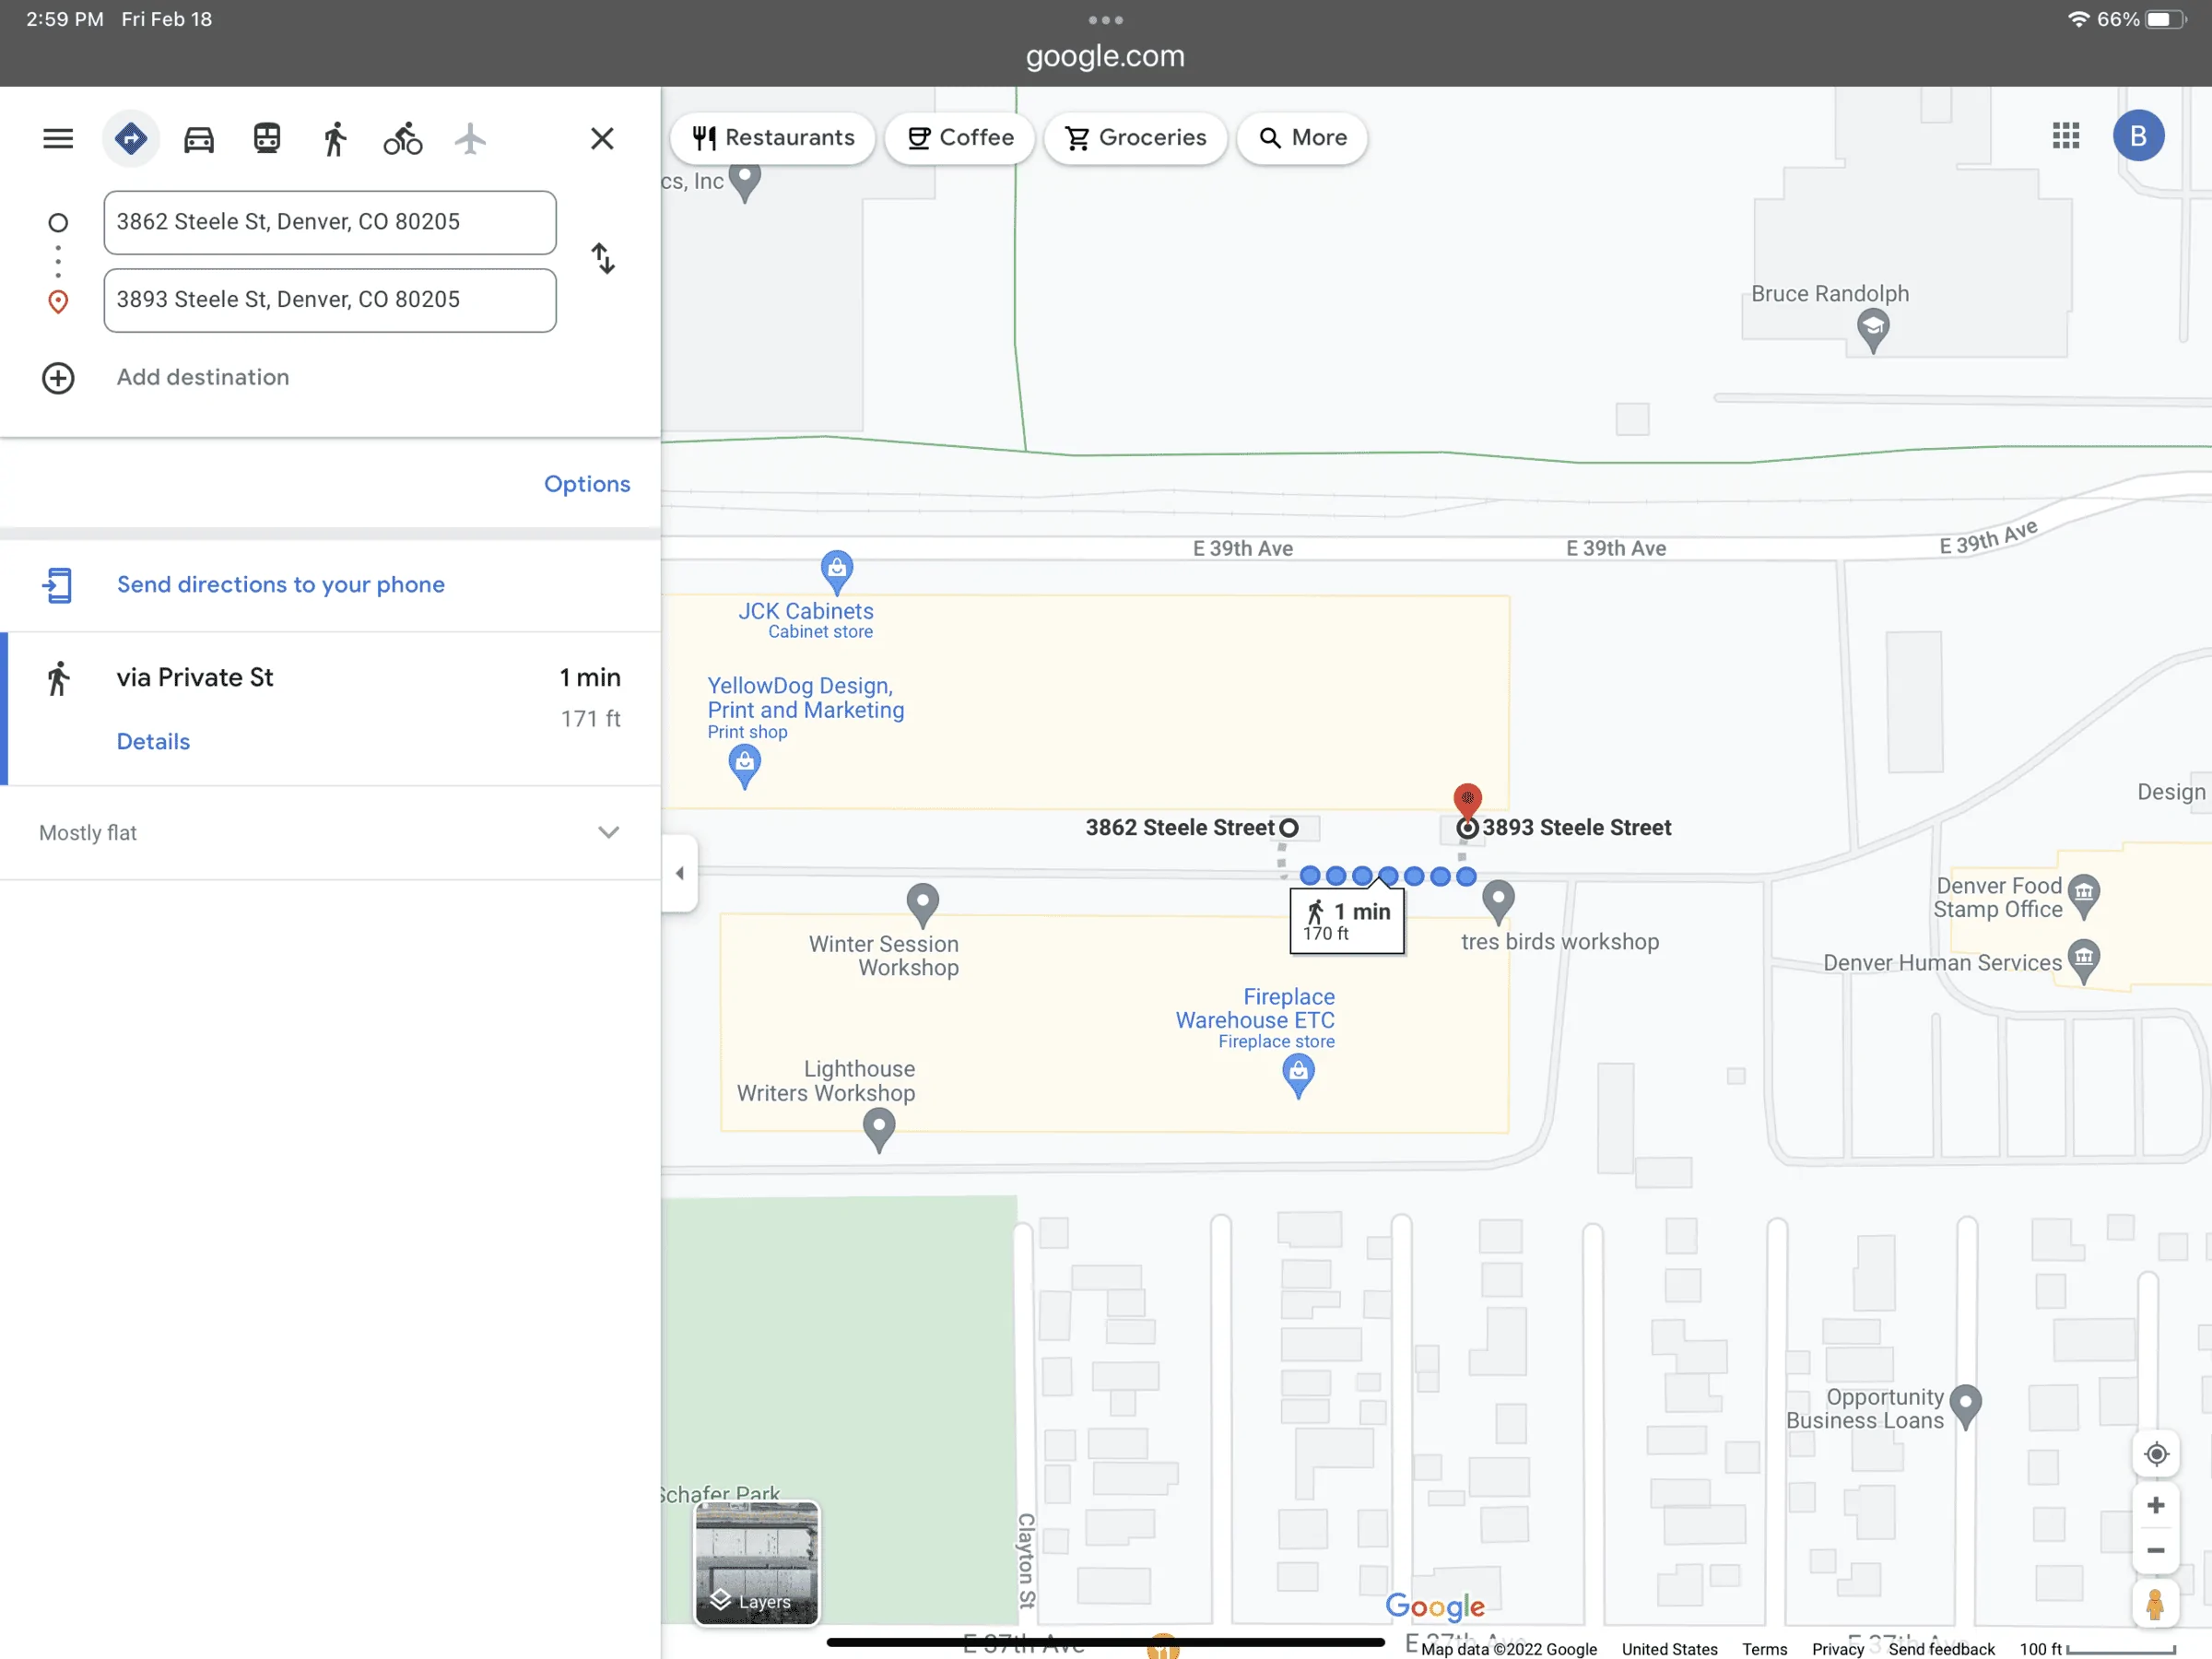The width and height of the screenshot is (2212, 1659).
Task: Choose walking mode icon in toolbar
Action: pos(335,138)
